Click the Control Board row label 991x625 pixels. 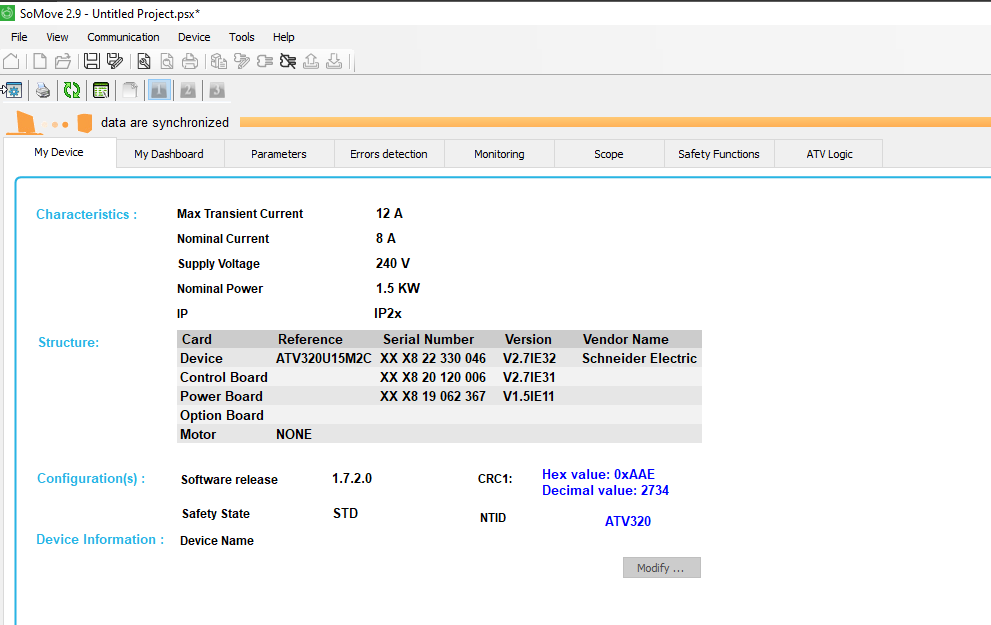[224, 377]
